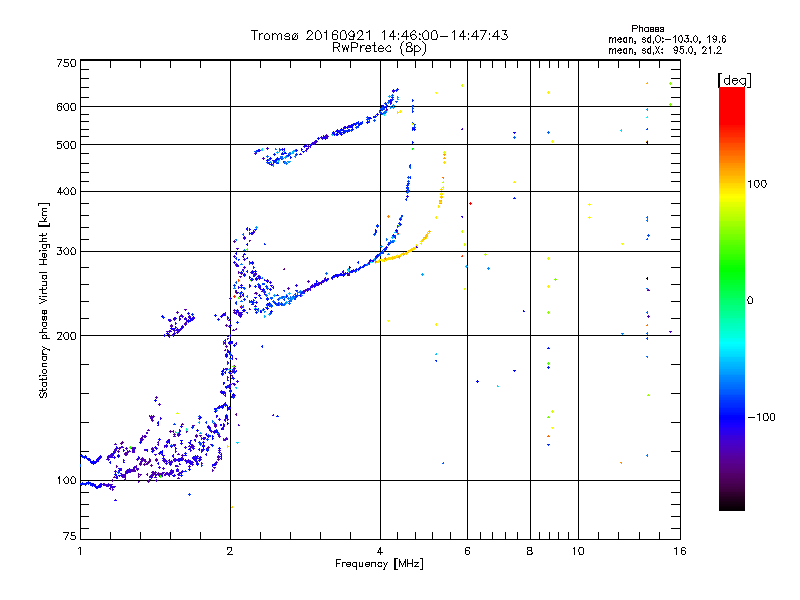
Task: Click the y-axis tick label "500"
Action: click(66, 145)
